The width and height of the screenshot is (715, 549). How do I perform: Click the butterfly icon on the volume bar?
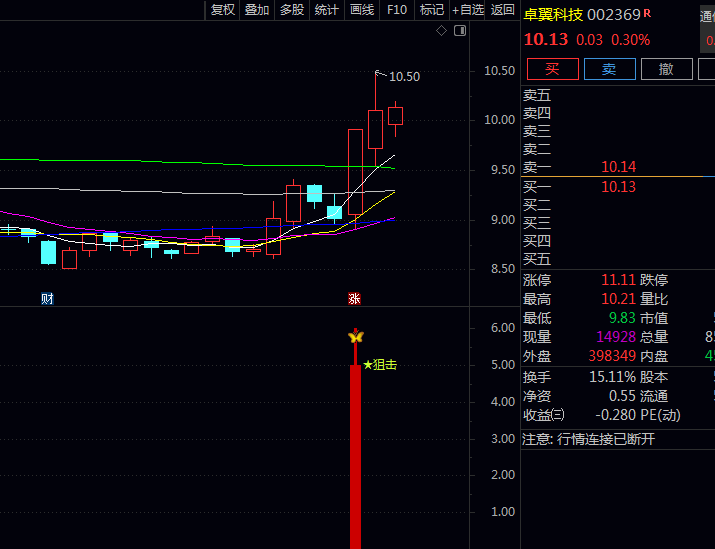(x=356, y=337)
